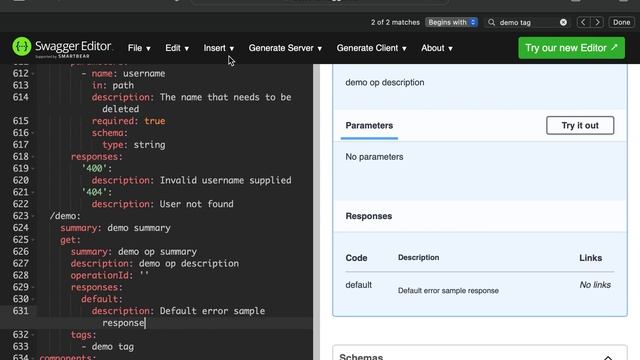Click 'type: string' on line 617
This screenshot has width=640, height=360.
[x=133, y=145]
